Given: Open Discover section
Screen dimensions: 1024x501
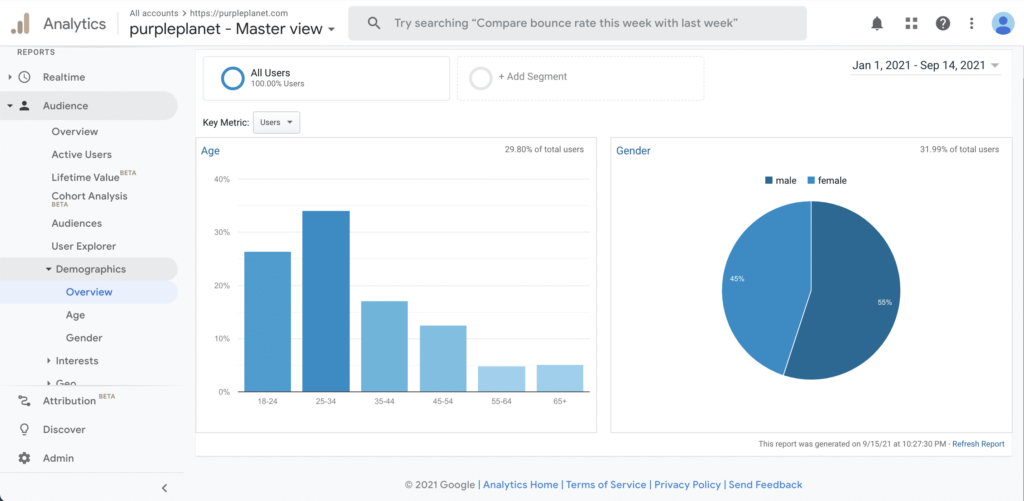Looking at the screenshot, I should tap(64, 429).
